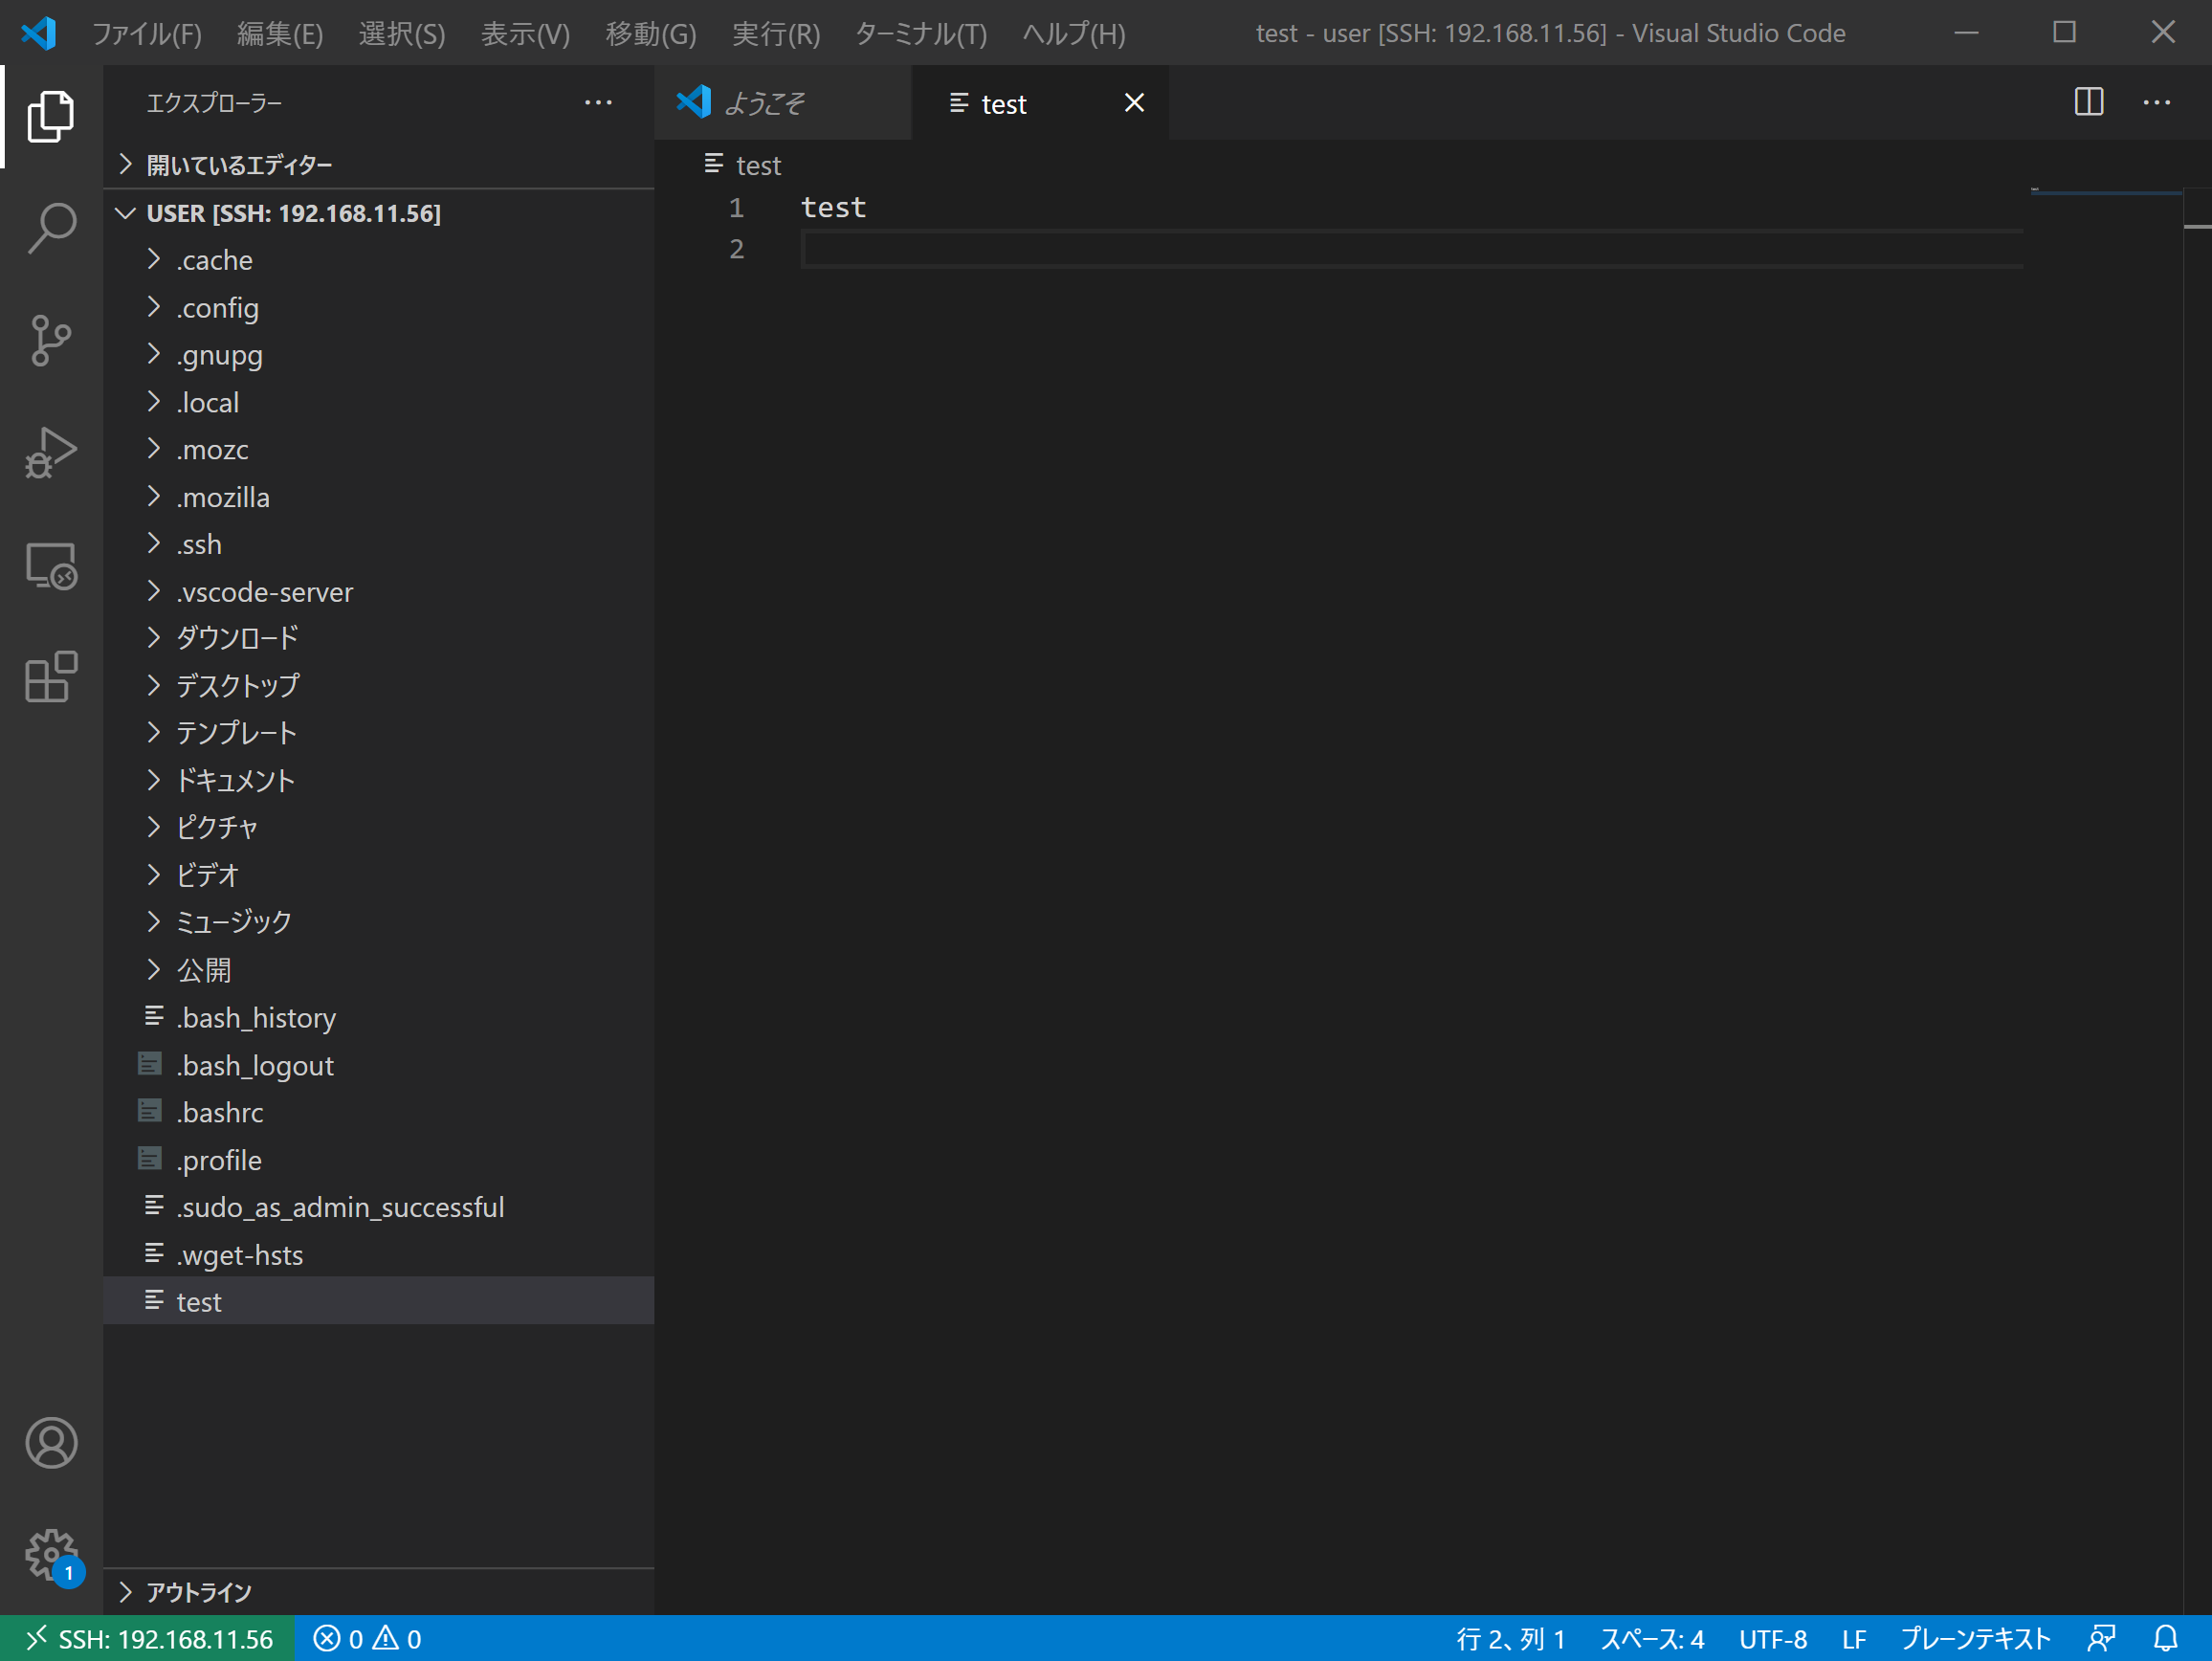
Task: Open the .bash_logout file
Action: tap(379, 1065)
